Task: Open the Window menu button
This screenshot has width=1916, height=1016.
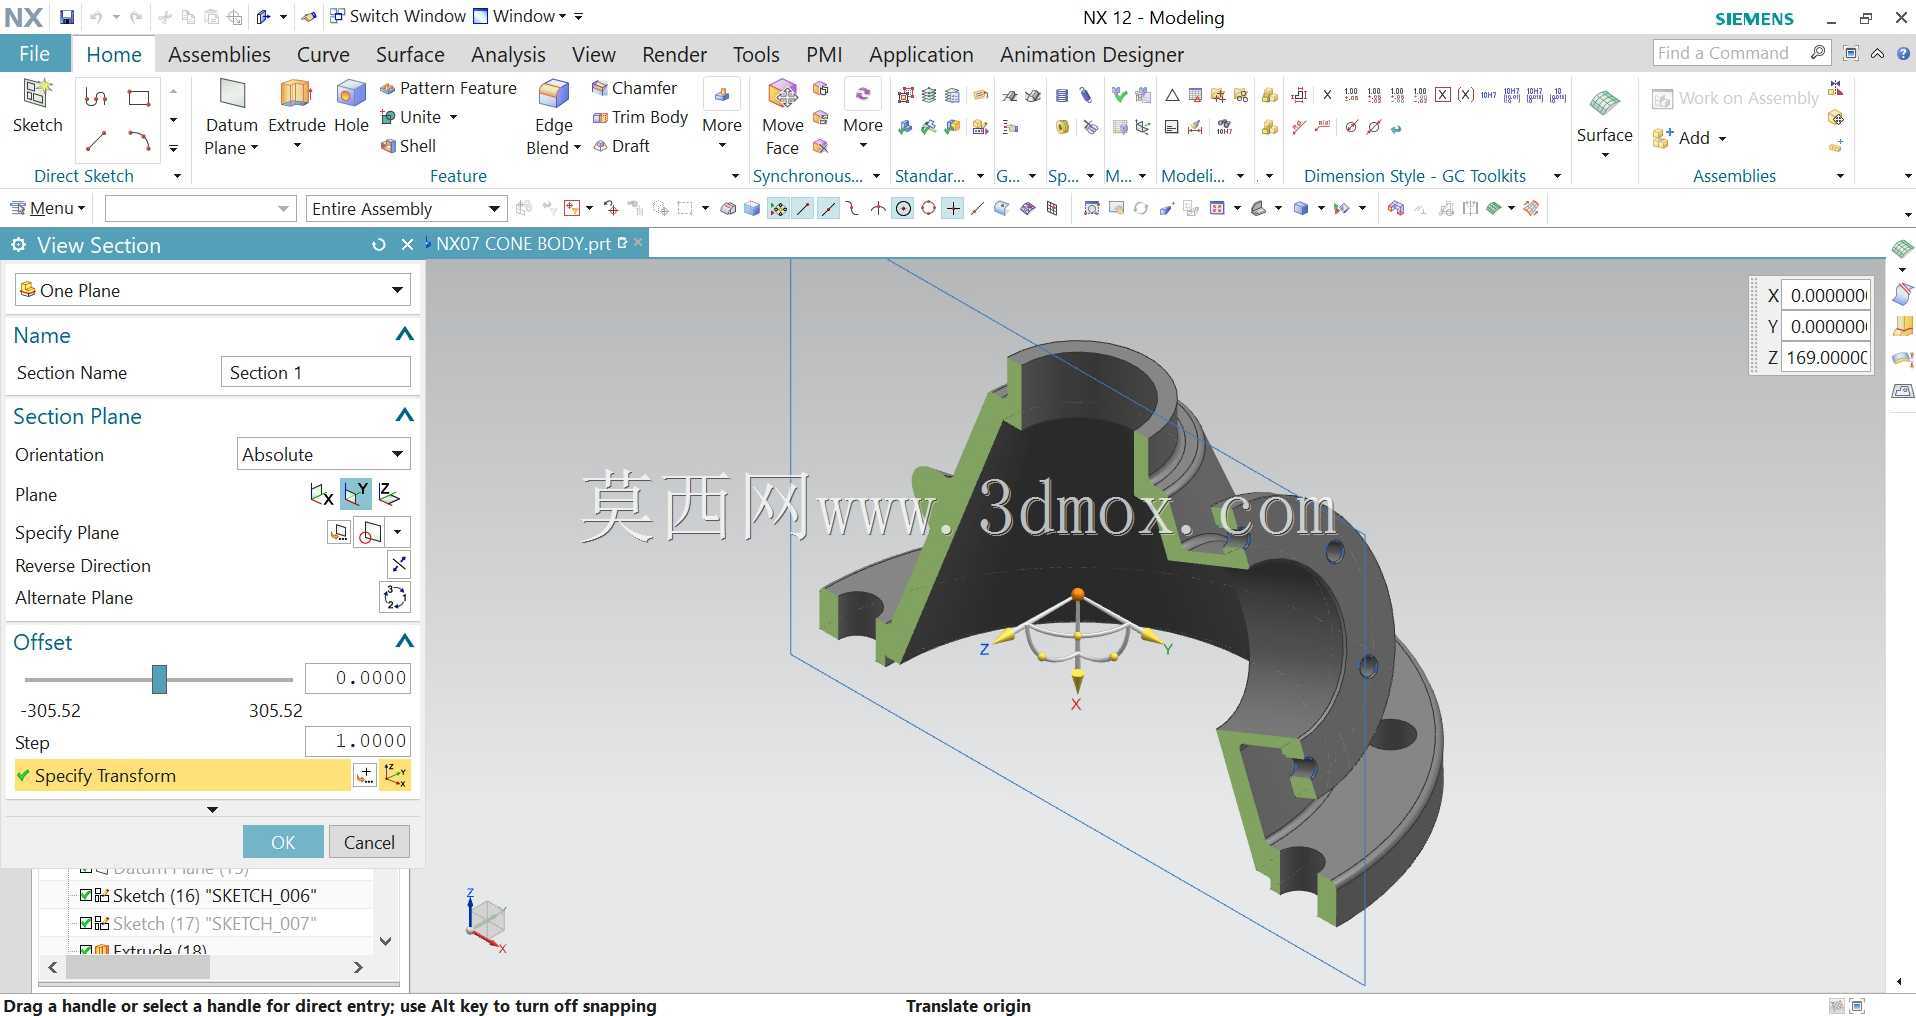Action: pos(519,16)
